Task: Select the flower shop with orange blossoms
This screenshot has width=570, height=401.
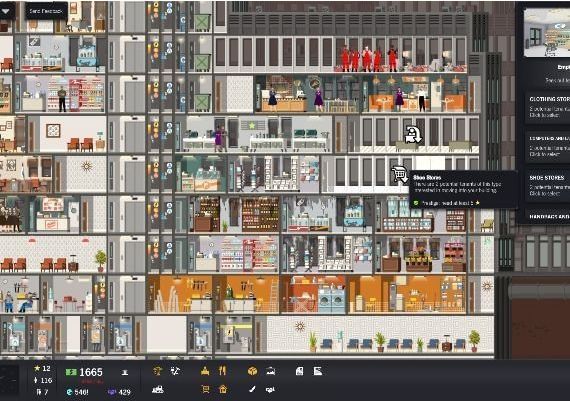Action: 421,254
